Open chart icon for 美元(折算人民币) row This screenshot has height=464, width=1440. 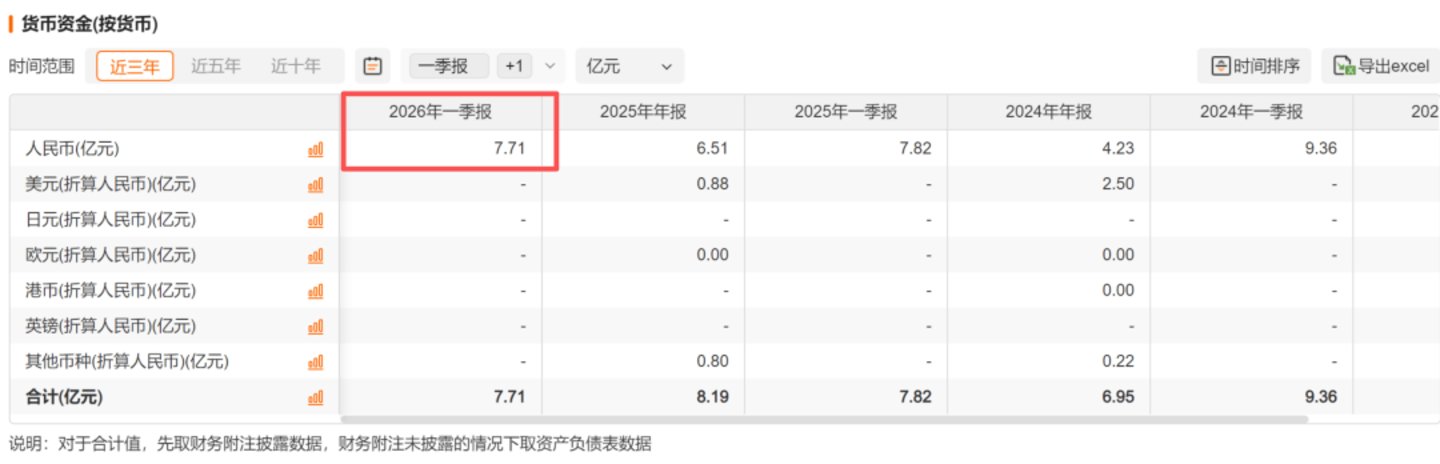pyautogui.click(x=315, y=185)
